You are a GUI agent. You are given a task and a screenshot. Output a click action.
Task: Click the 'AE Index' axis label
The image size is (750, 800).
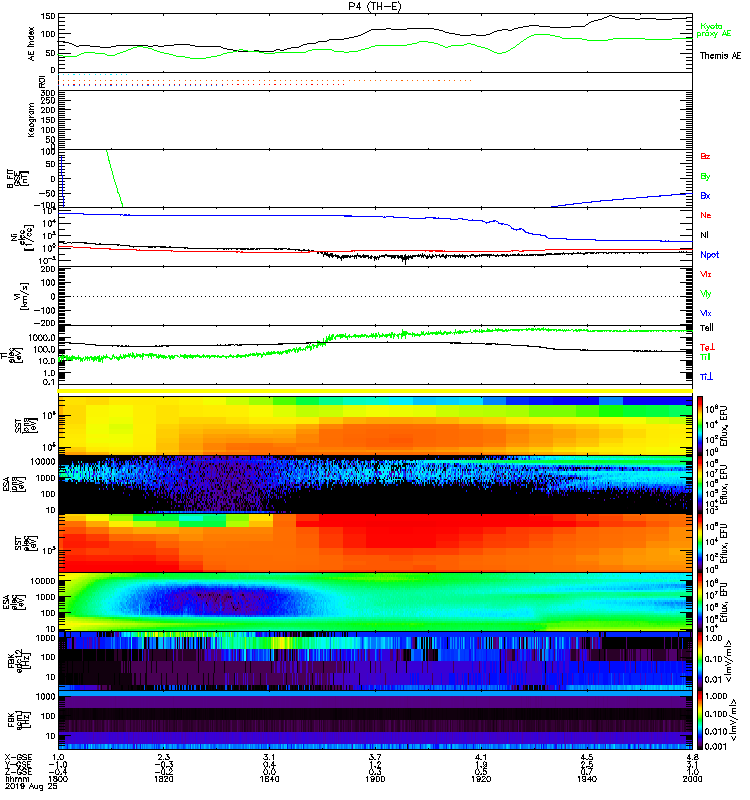(x=32, y=43)
